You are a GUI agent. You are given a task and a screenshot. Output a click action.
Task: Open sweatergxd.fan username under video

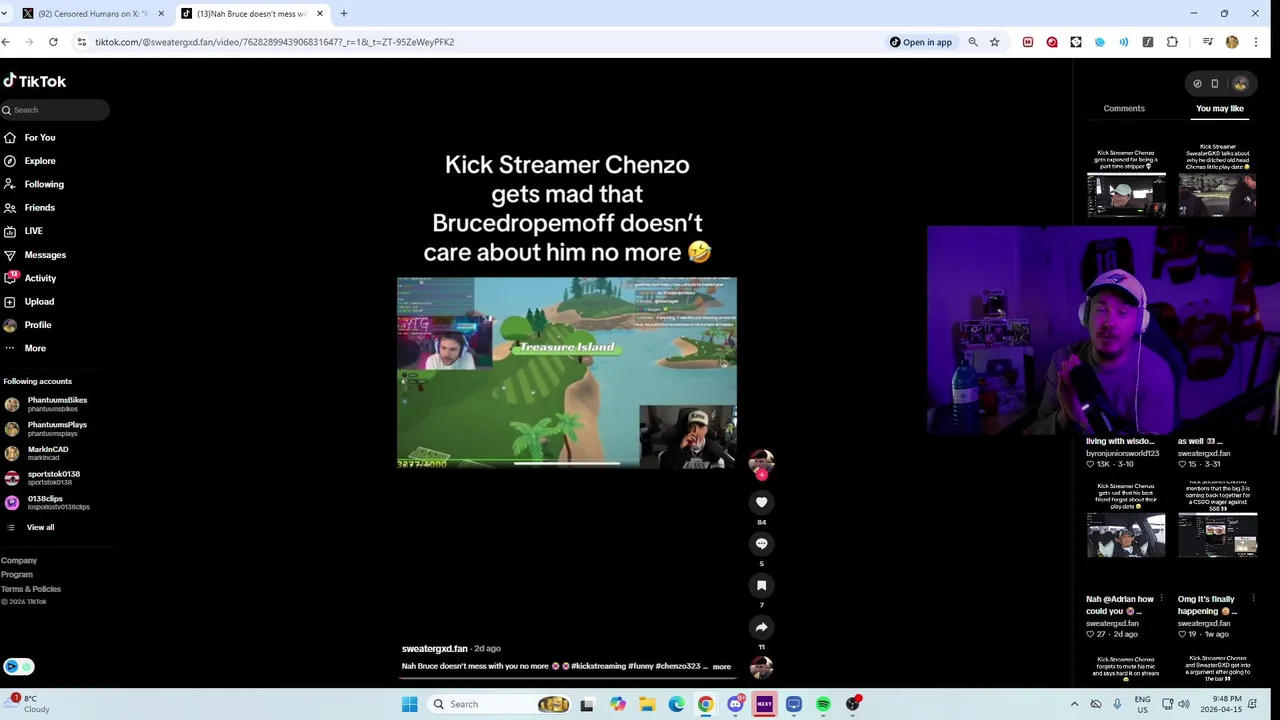[x=435, y=649]
